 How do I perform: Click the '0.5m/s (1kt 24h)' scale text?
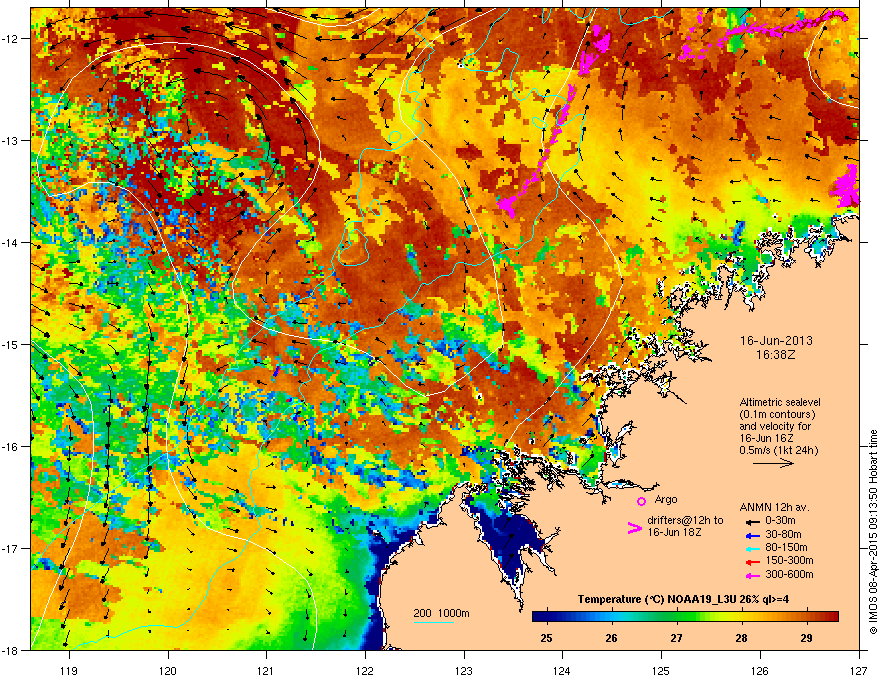[x=778, y=450]
